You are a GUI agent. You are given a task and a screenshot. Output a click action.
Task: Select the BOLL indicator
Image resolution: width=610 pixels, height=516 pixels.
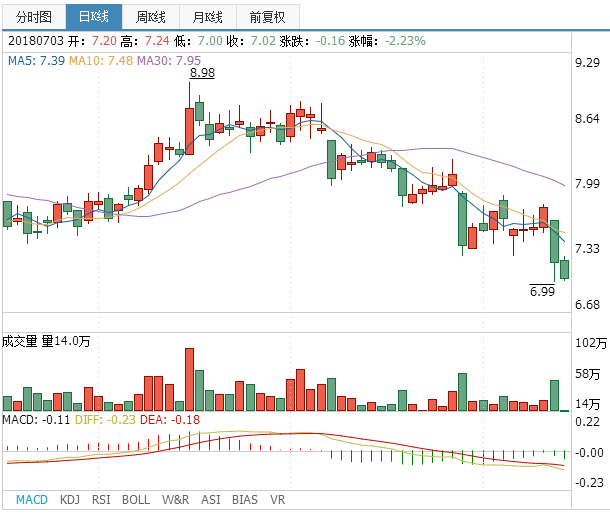click(x=136, y=499)
